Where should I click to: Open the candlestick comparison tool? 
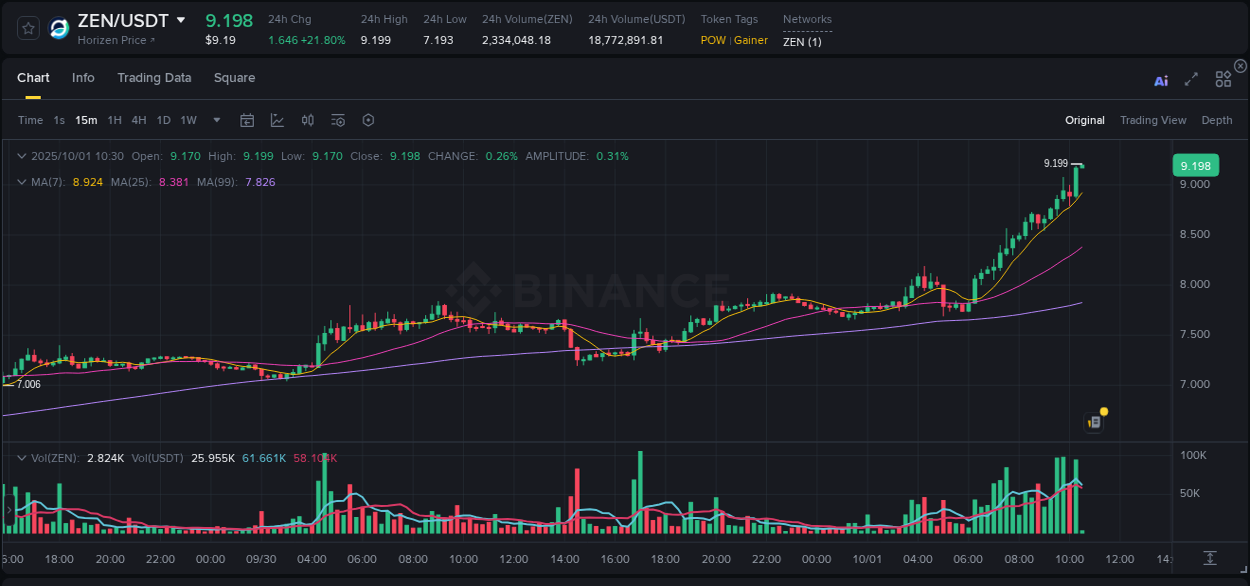307,120
